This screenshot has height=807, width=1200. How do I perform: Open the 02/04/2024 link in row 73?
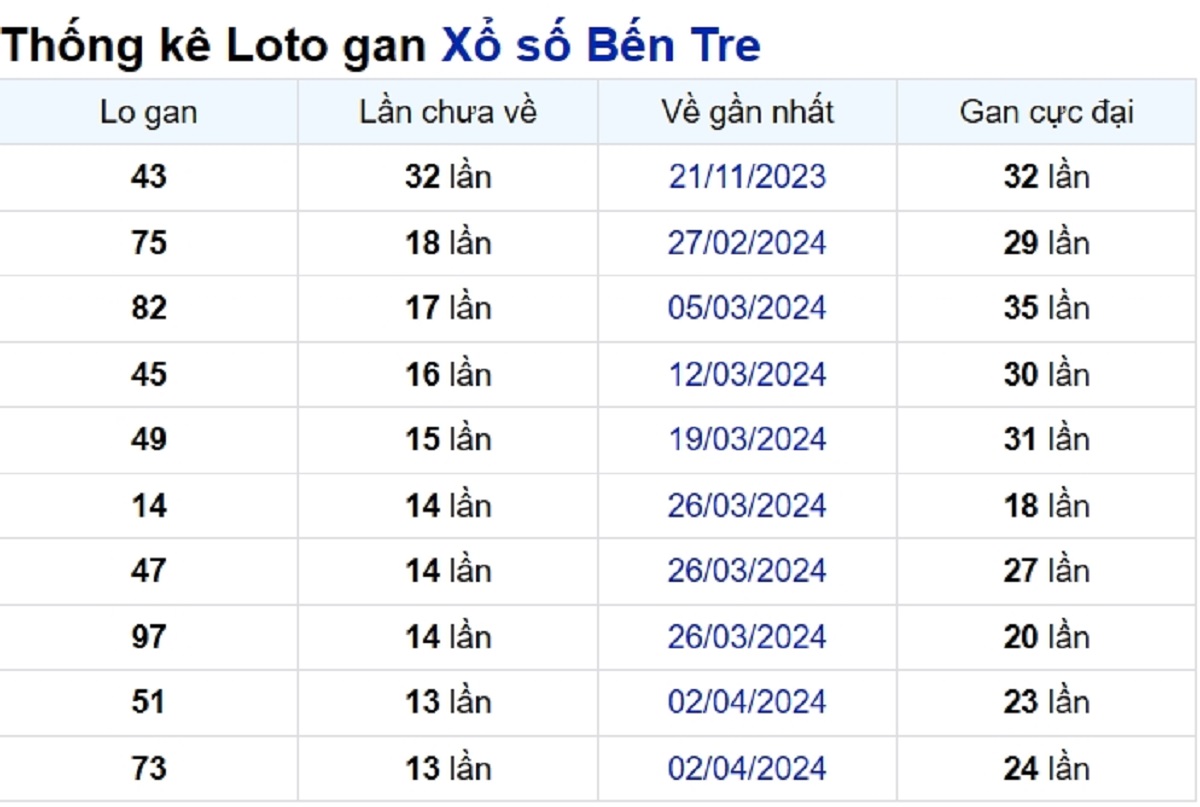tap(747, 769)
